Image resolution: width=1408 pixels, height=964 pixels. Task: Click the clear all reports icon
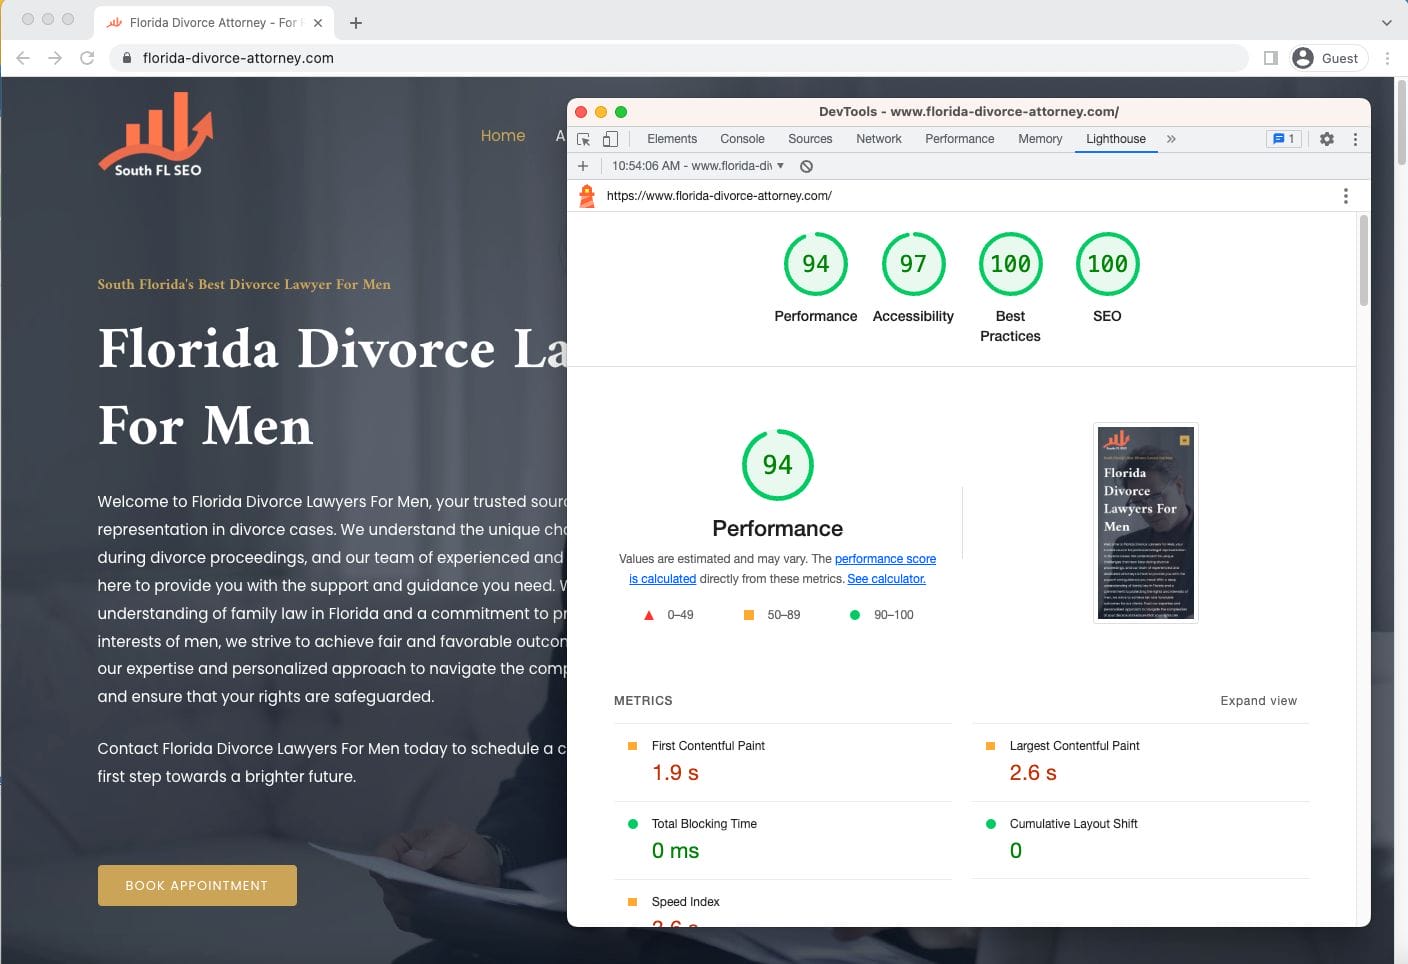tap(806, 166)
